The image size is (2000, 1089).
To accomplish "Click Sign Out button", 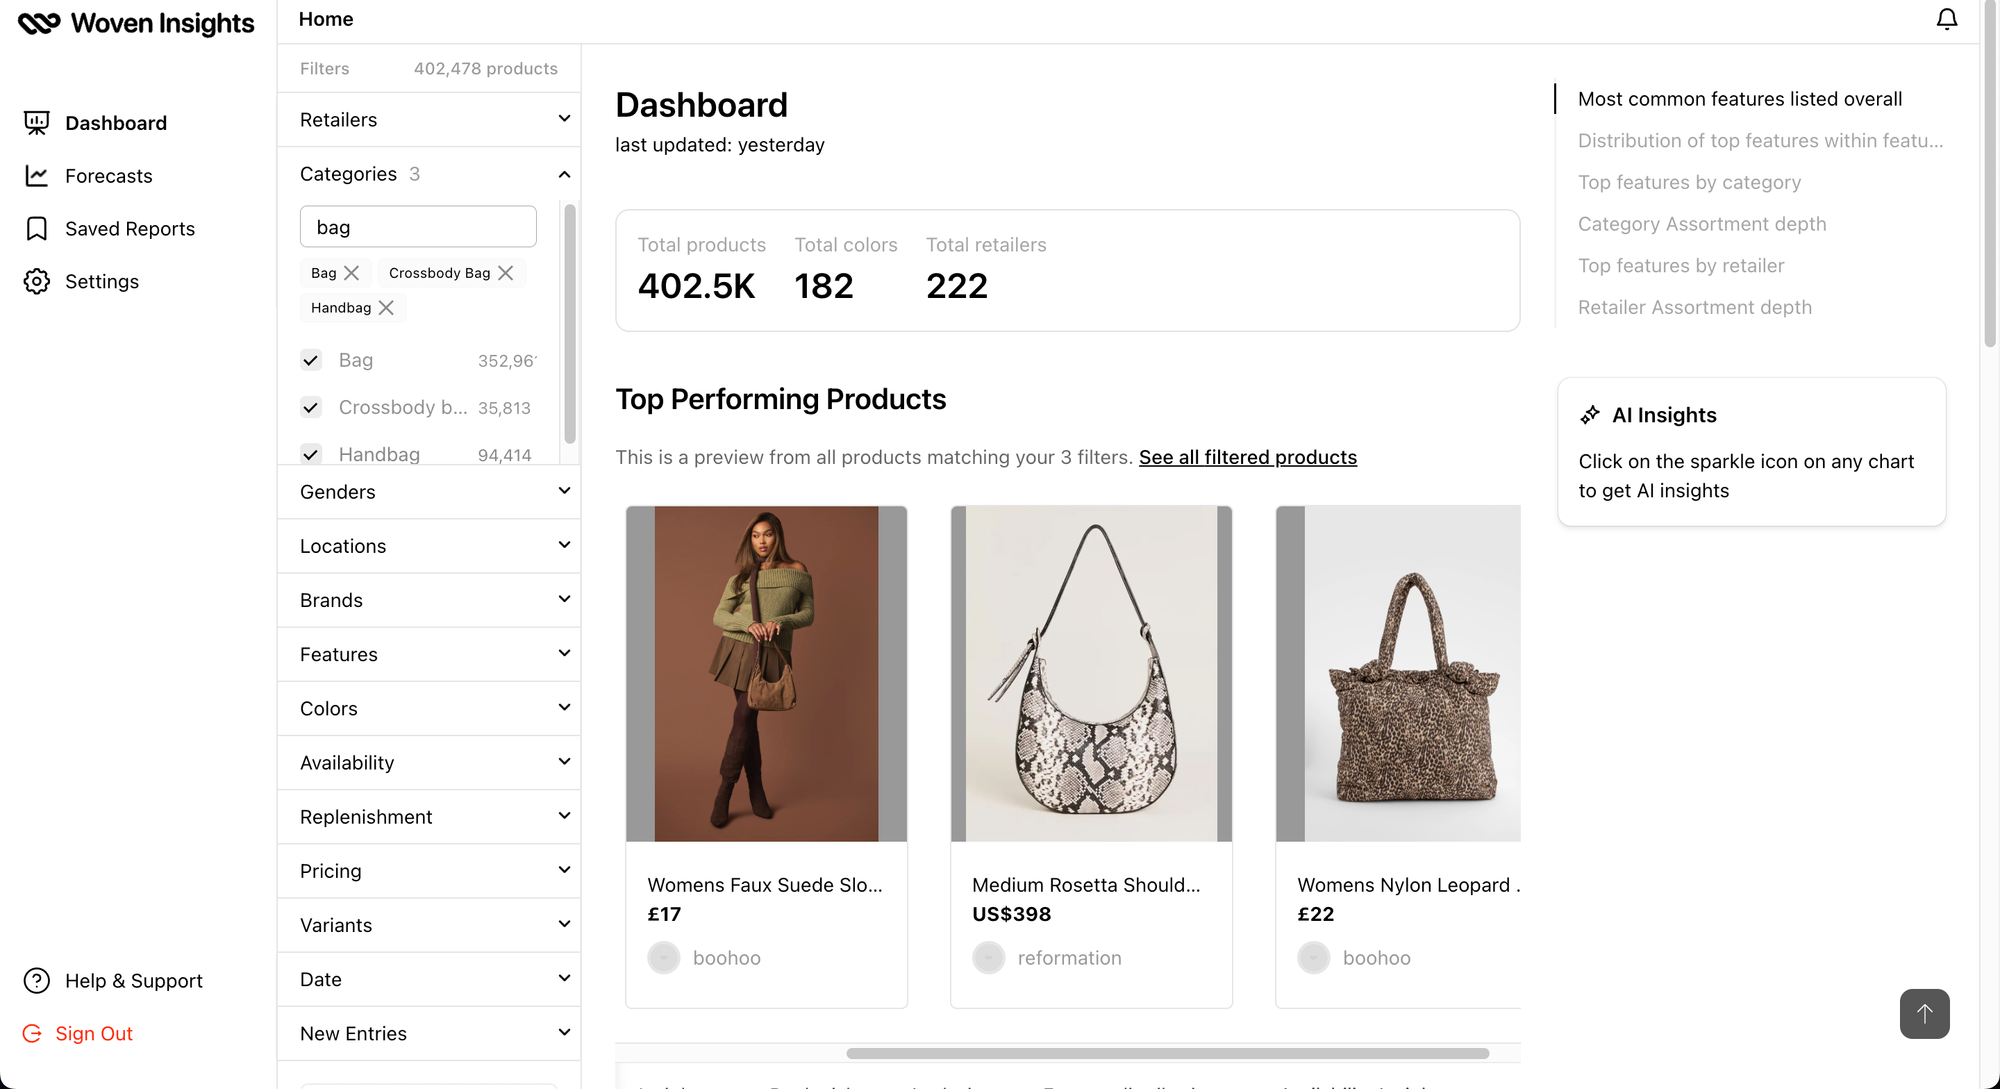I will (94, 1033).
